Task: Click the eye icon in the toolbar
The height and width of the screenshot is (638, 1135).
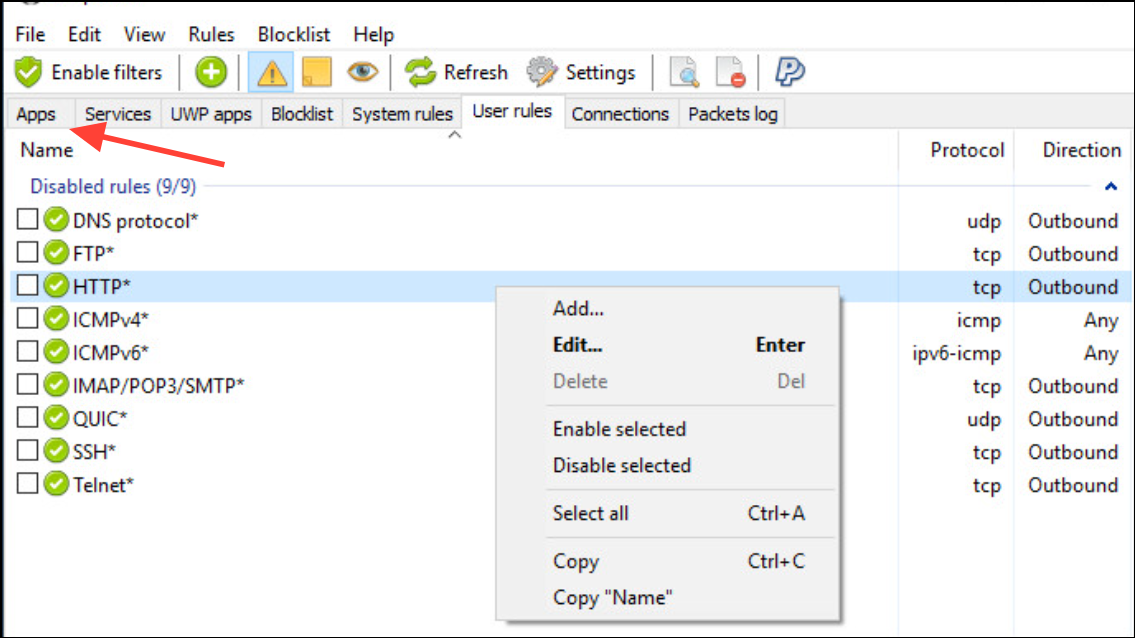Action: 362,72
